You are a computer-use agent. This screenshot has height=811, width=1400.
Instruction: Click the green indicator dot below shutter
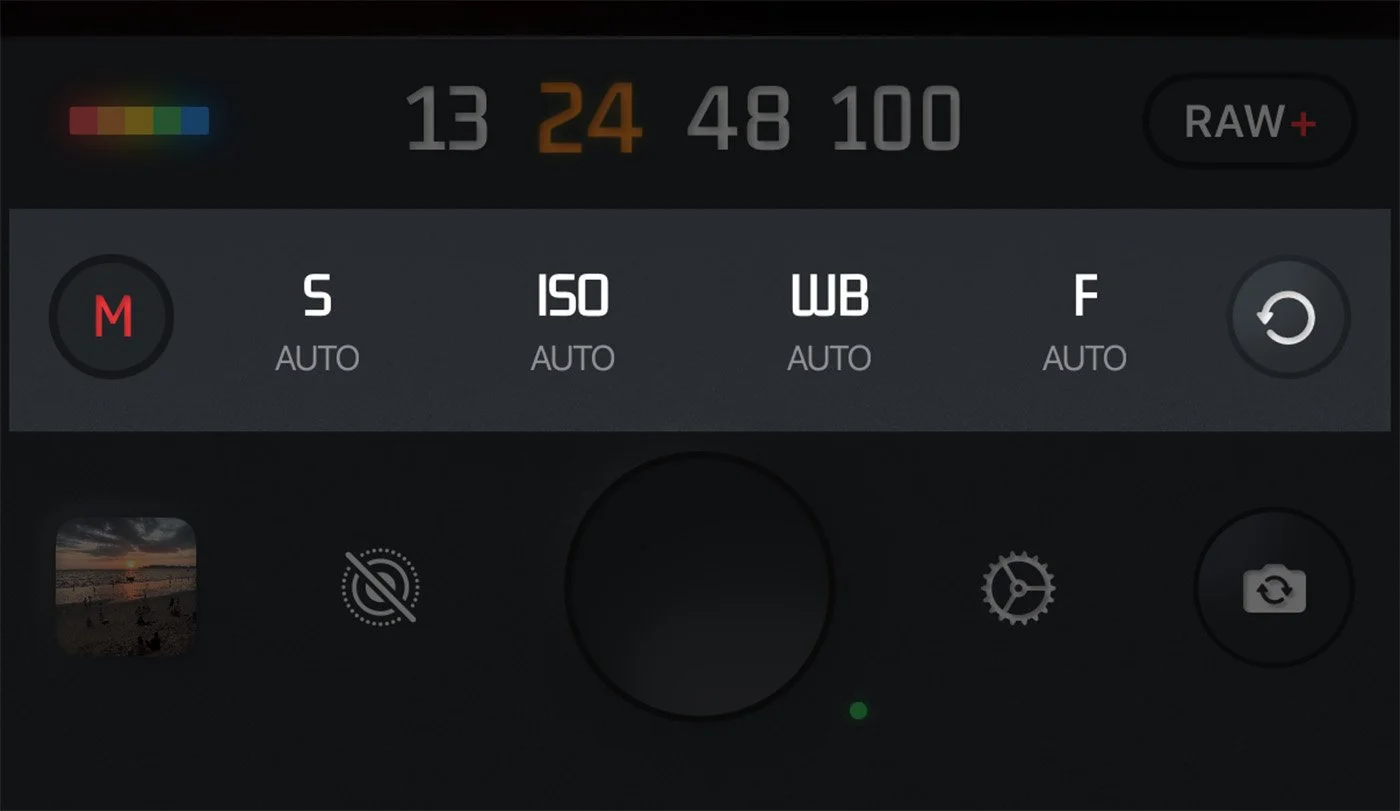tap(858, 711)
